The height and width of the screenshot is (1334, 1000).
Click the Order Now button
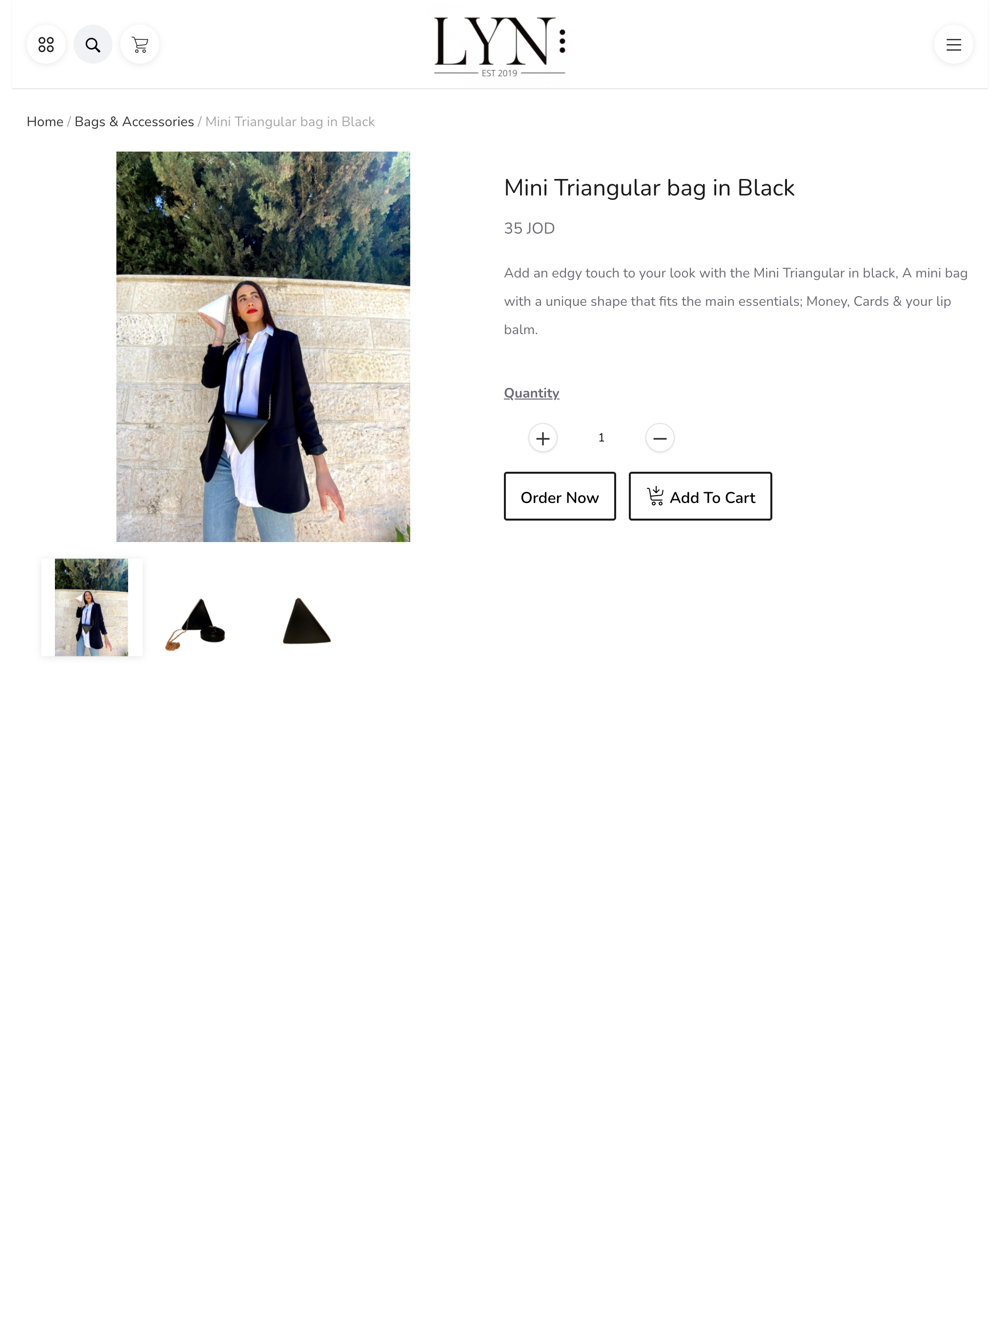560,496
